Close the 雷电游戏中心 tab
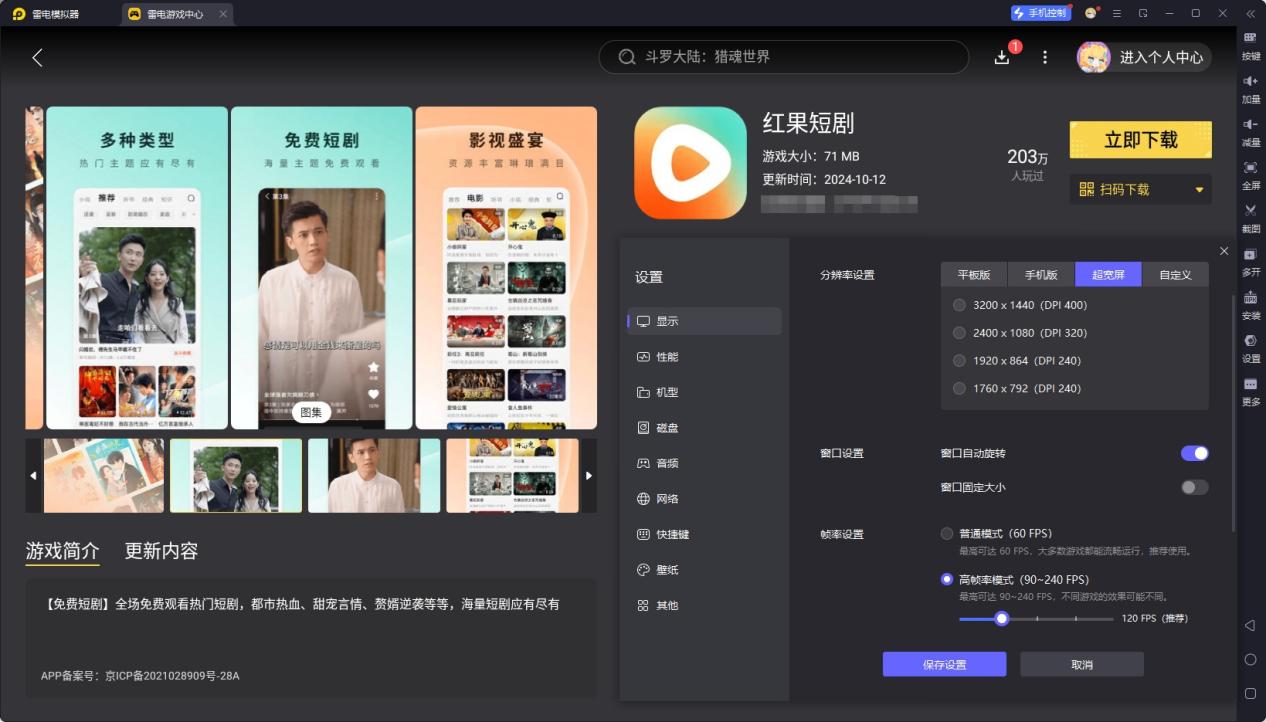 tap(222, 14)
